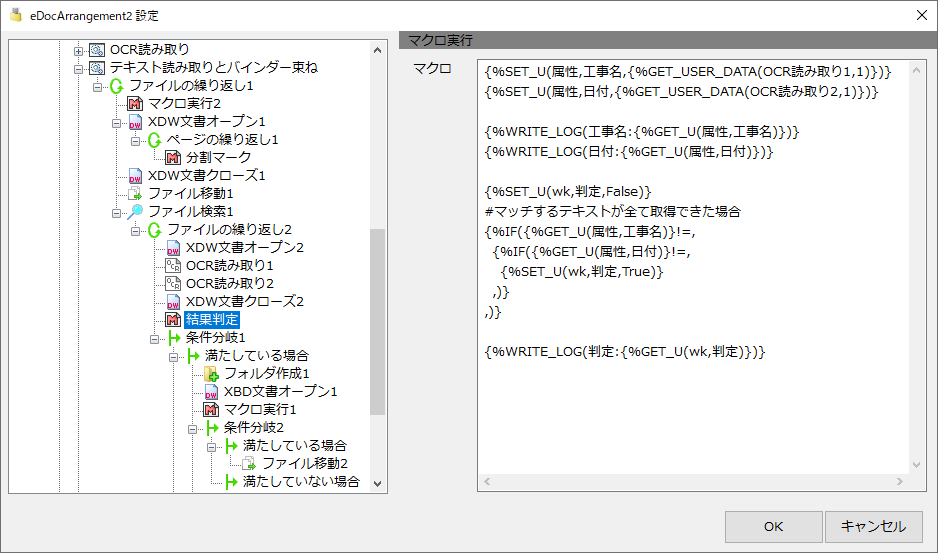Click the ファイル移動2 move icon
The image size is (938, 553).
tap(249, 464)
